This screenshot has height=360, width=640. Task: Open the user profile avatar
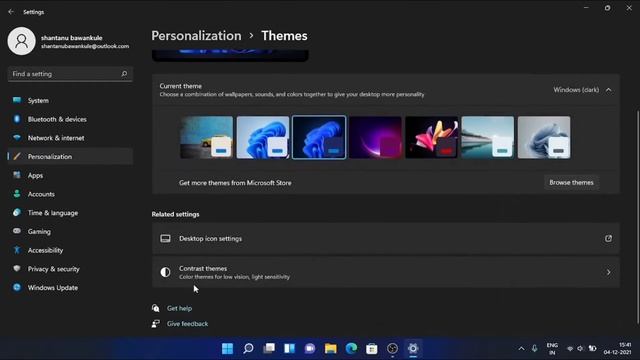click(22, 41)
